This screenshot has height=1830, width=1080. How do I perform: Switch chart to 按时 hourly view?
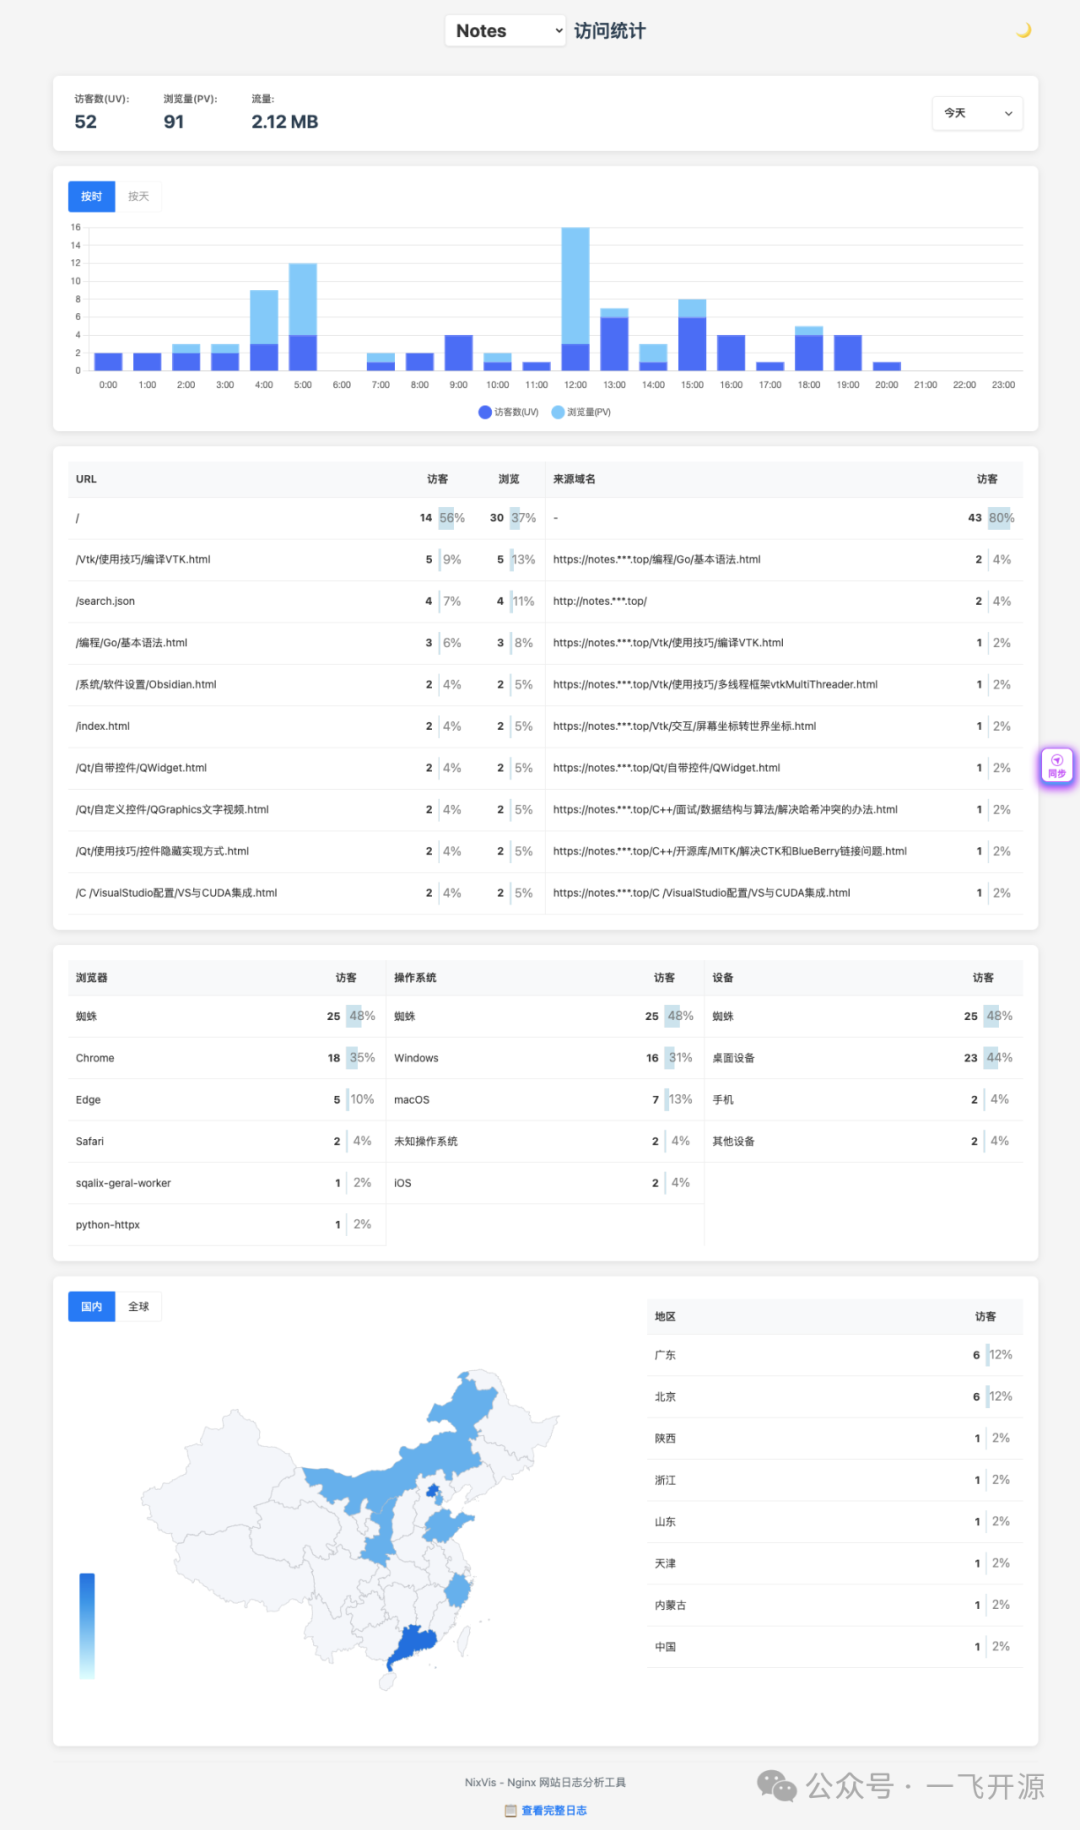point(92,197)
